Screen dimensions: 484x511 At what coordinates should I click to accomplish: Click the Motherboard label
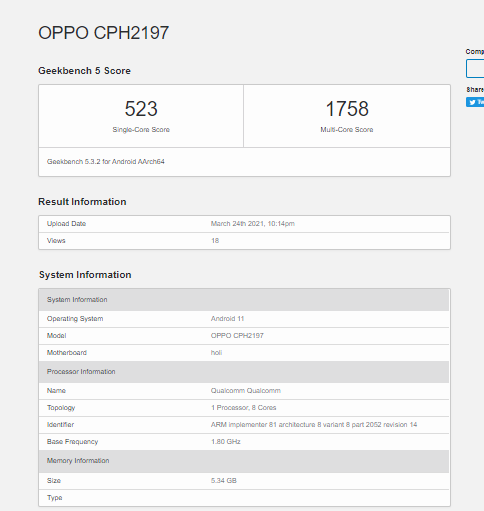[x=67, y=353]
